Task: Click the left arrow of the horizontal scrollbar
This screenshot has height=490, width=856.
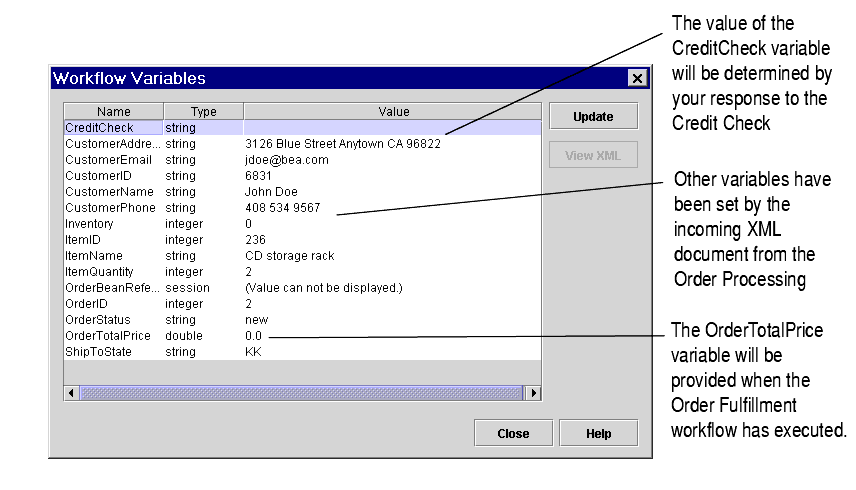Action: click(x=72, y=393)
